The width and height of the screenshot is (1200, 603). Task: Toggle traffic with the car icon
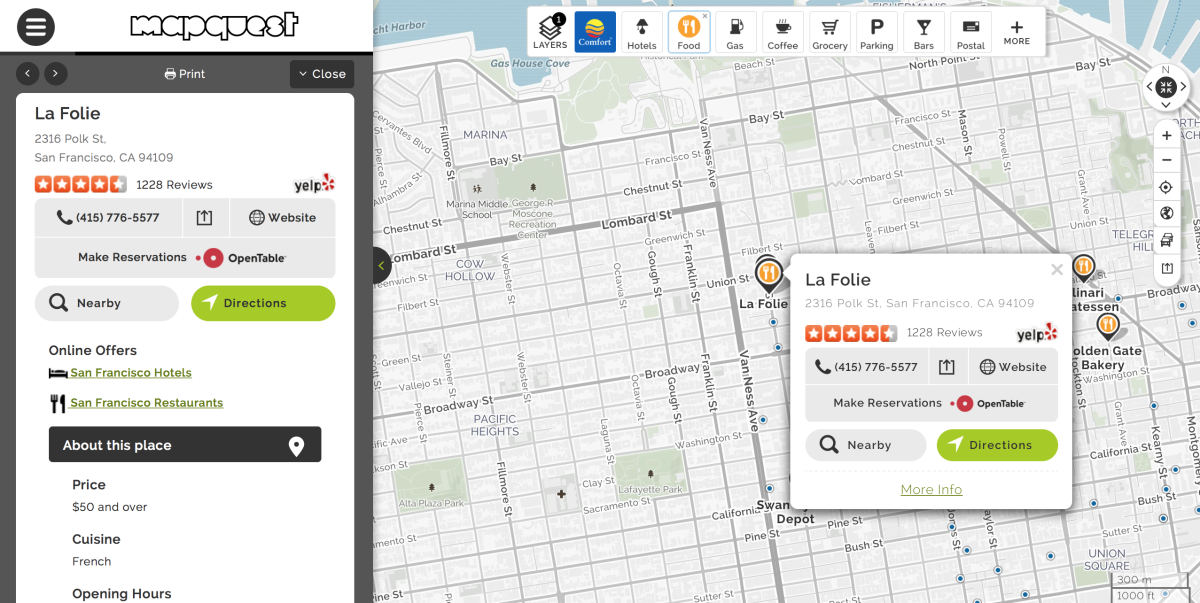coord(1166,239)
